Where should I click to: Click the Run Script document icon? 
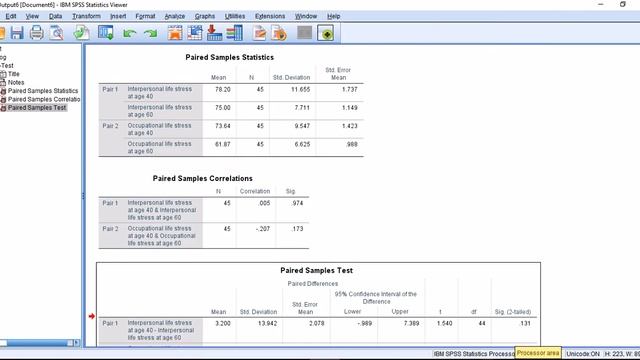[x=280, y=33]
